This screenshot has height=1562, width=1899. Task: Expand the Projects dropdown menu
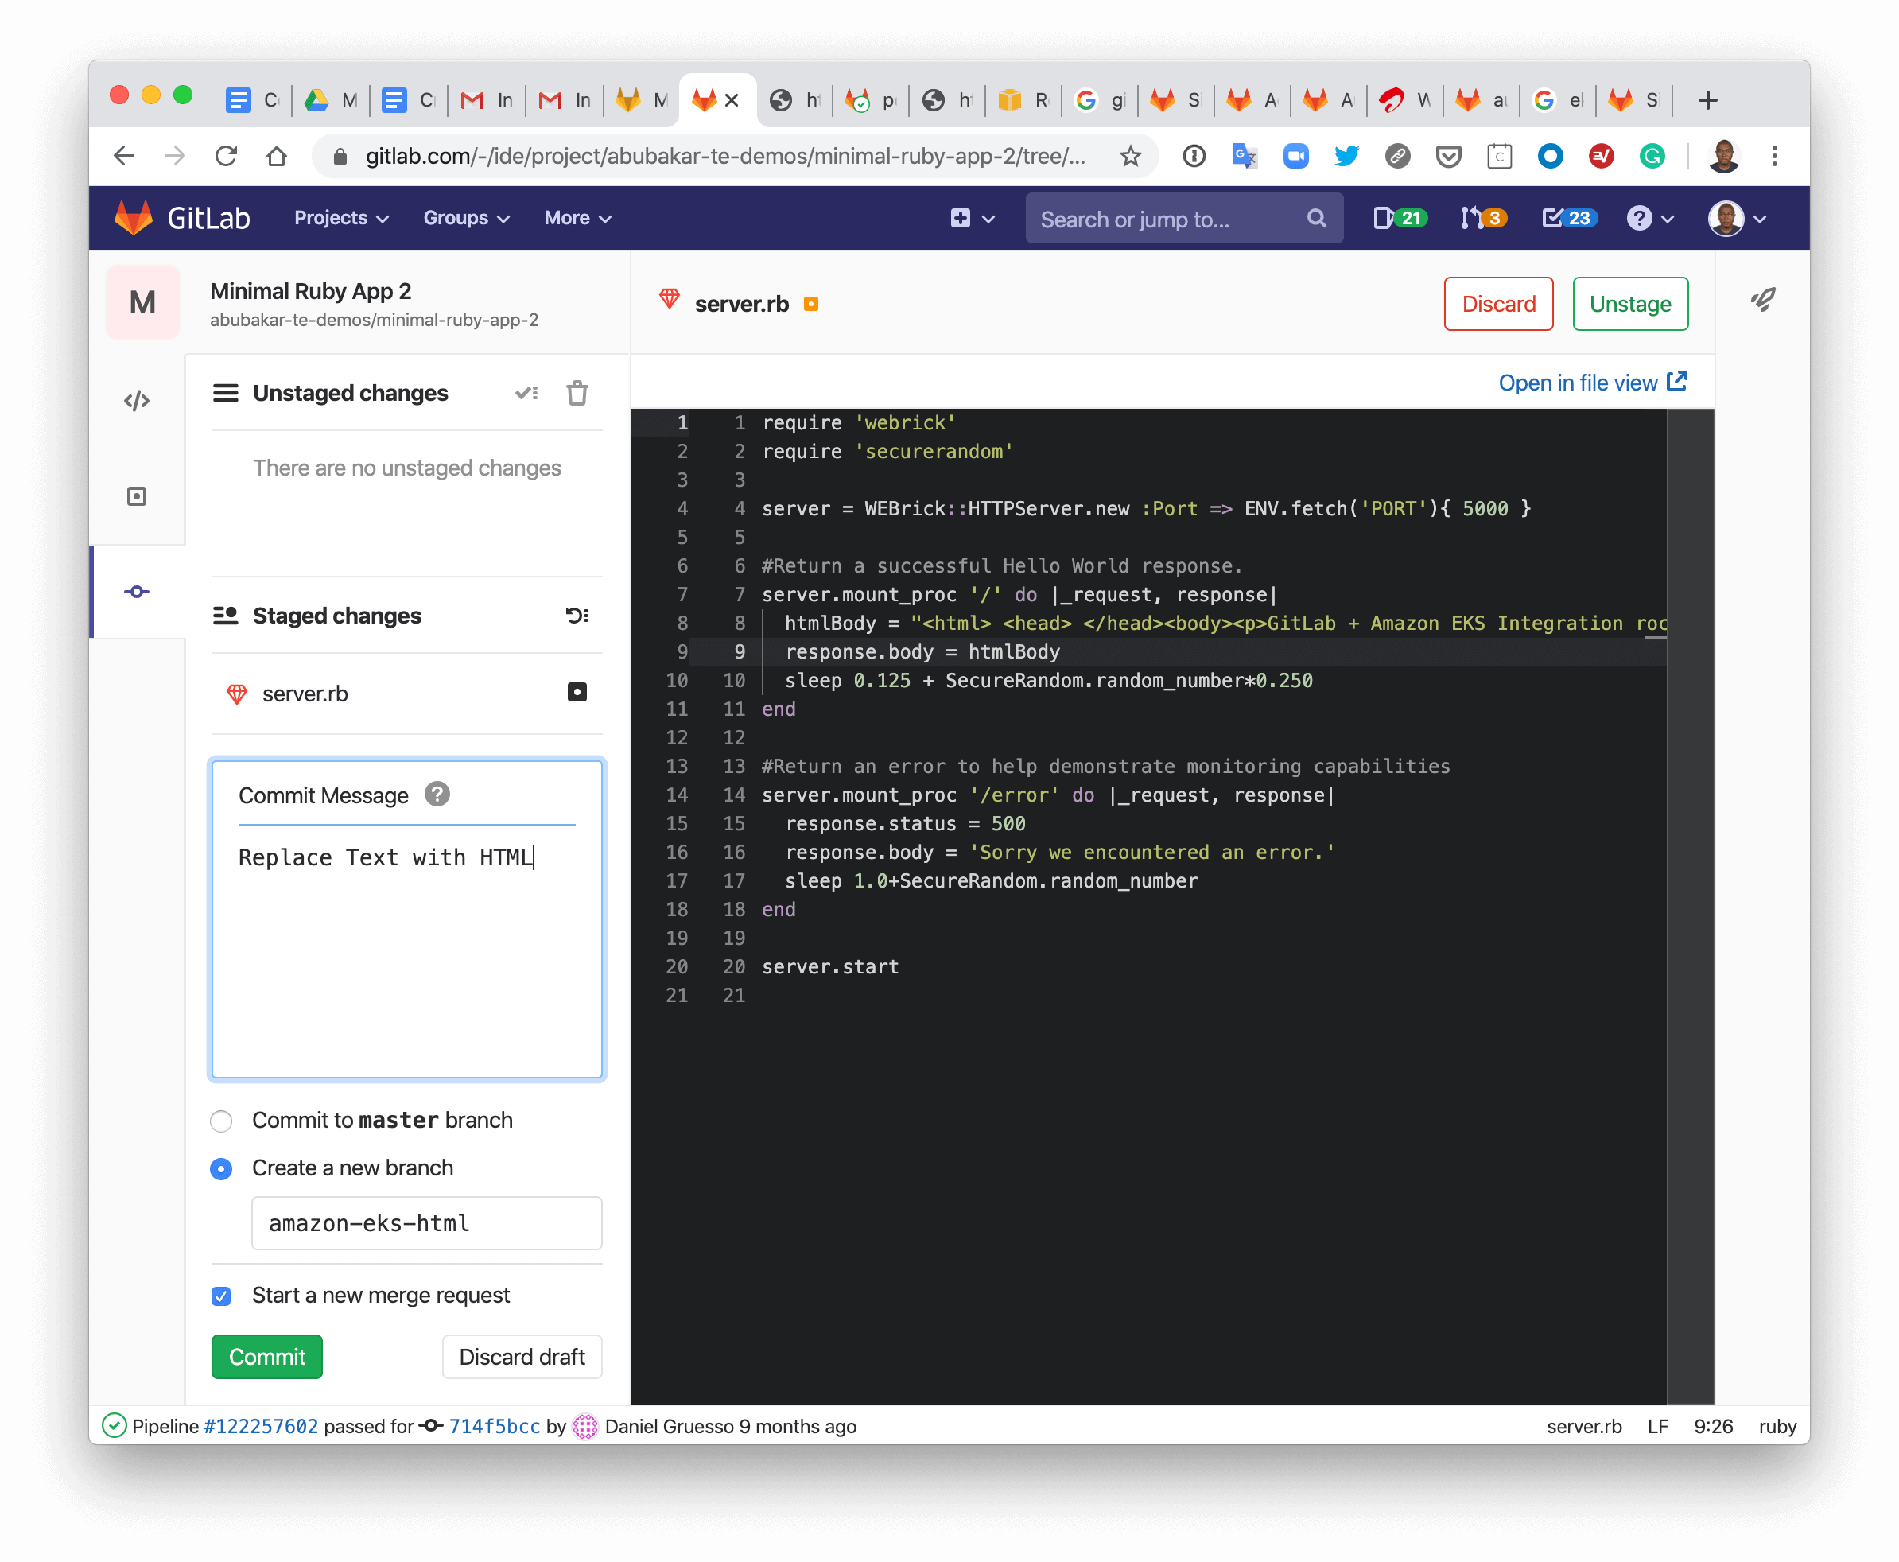pos(341,218)
